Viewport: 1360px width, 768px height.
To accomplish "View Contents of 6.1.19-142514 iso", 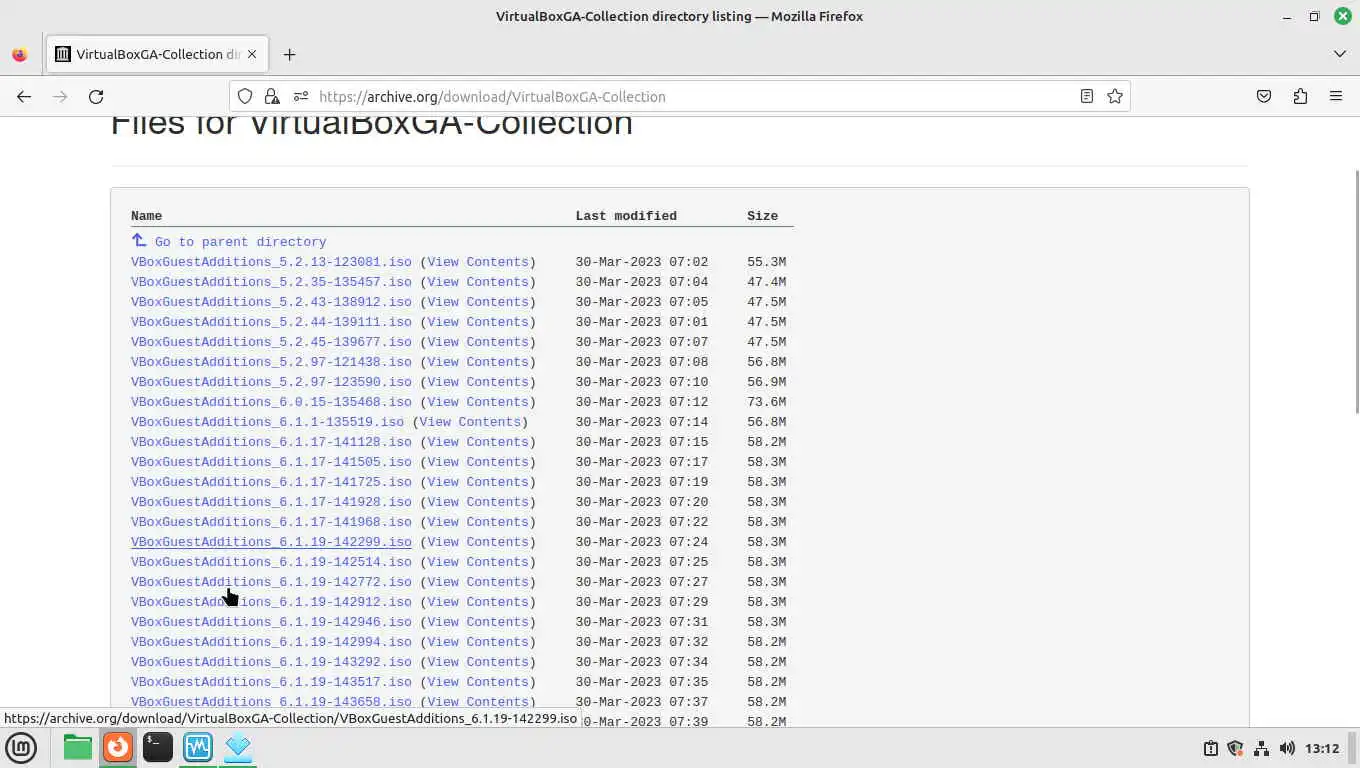I will (x=478, y=562).
